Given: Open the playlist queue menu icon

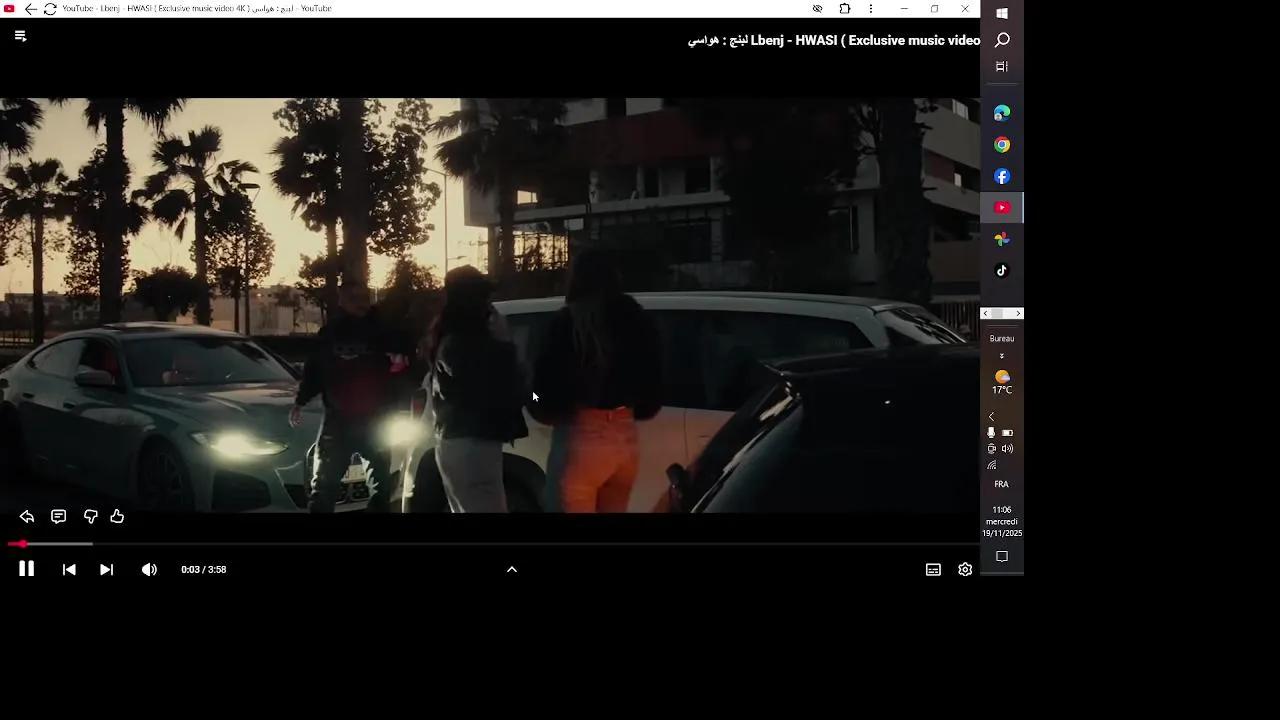Looking at the screenshot, I should click(x=20, y=36).
